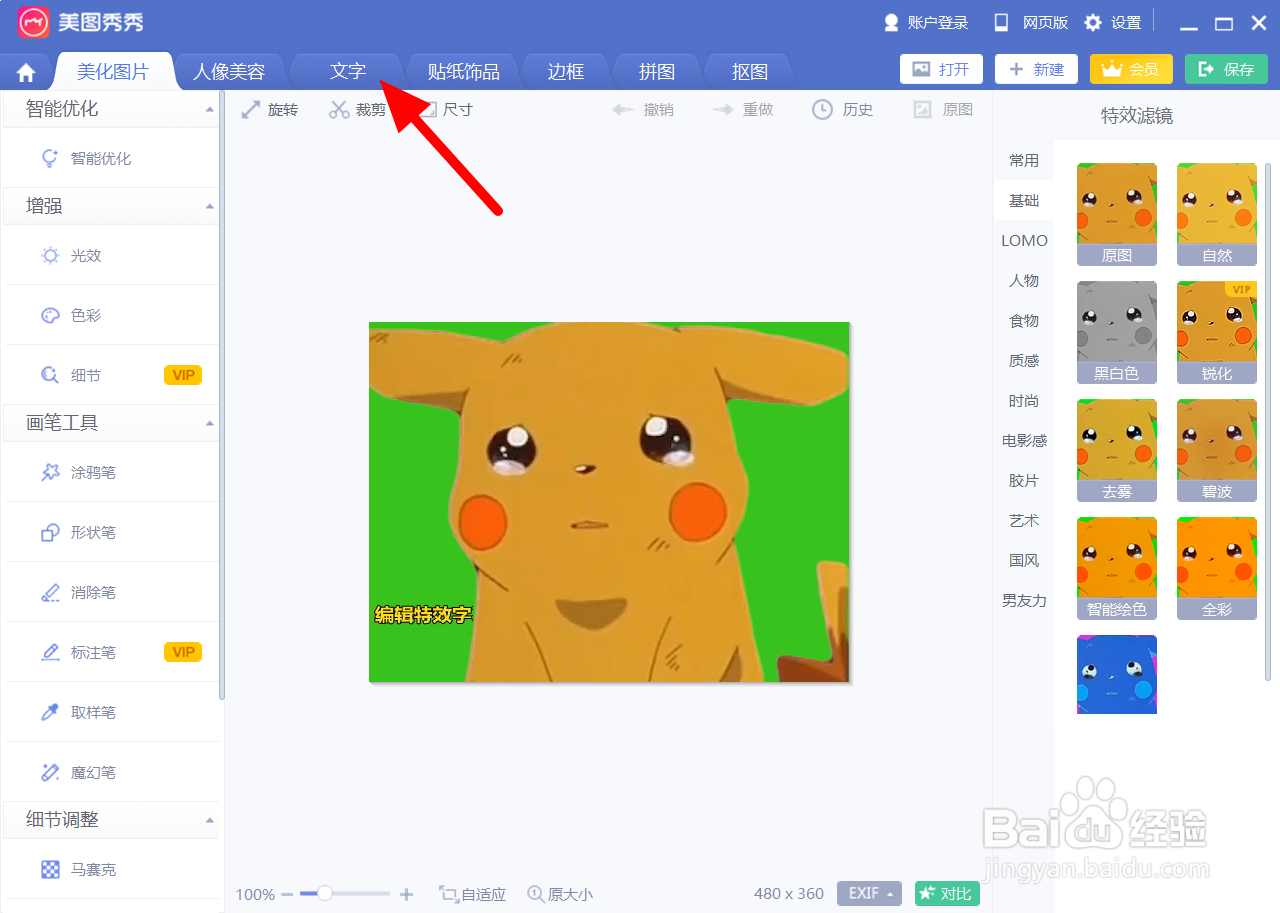Select the 基础 filter category

(x=1024, y=200)
